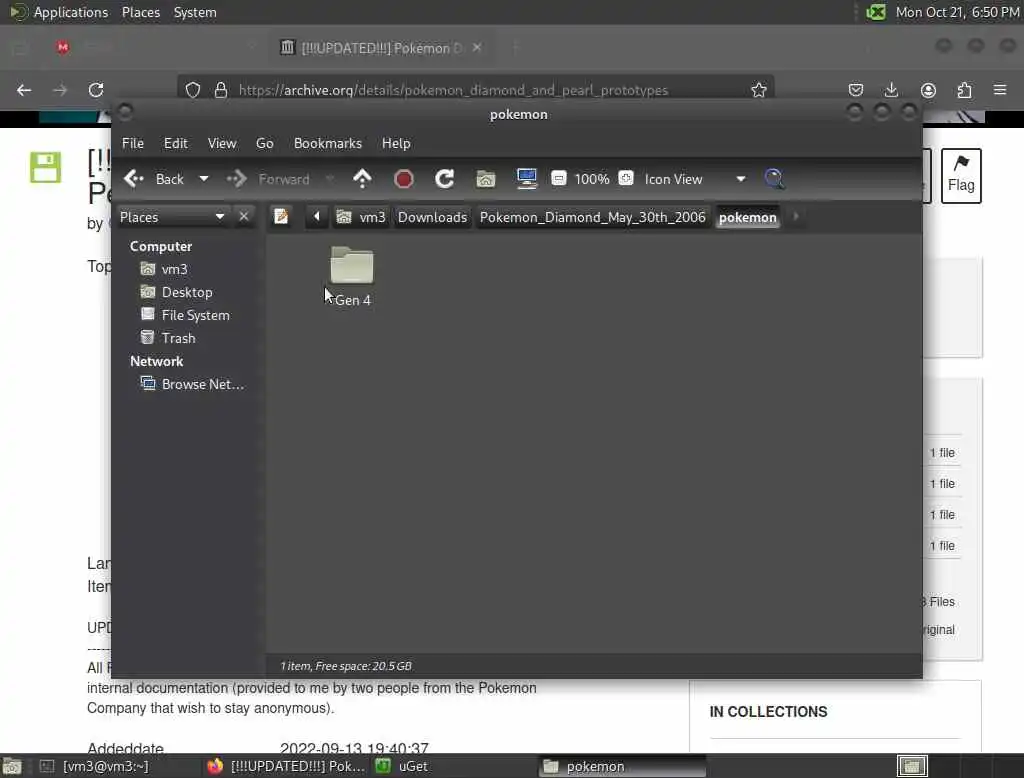Click the status bar text '1 item, Free space'
Viewport: 1024px width, 778px height.
click(x=346, y=666)
